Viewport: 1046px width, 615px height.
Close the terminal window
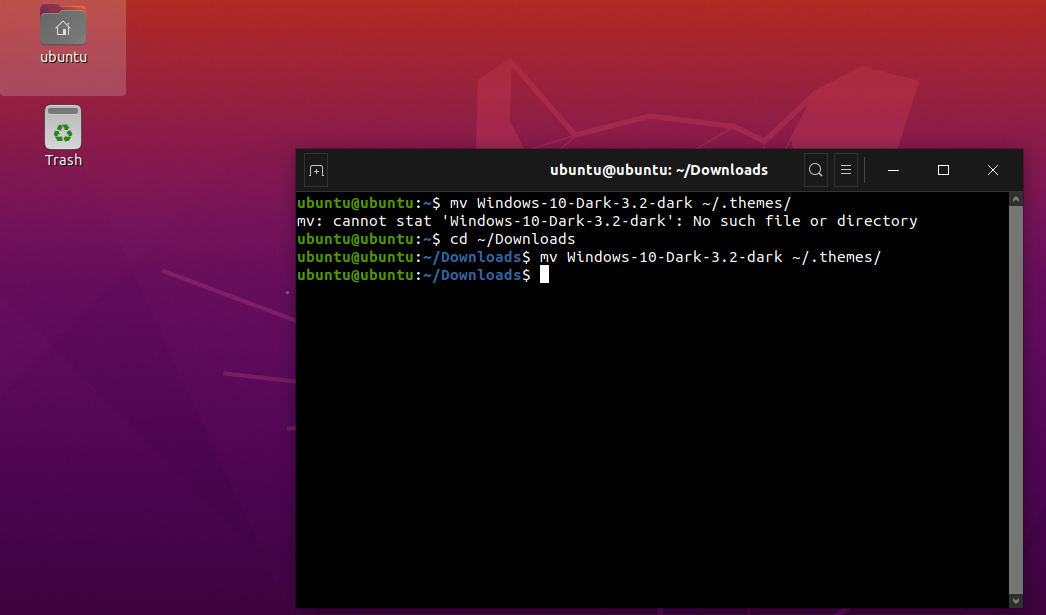(x=993, y=171)
